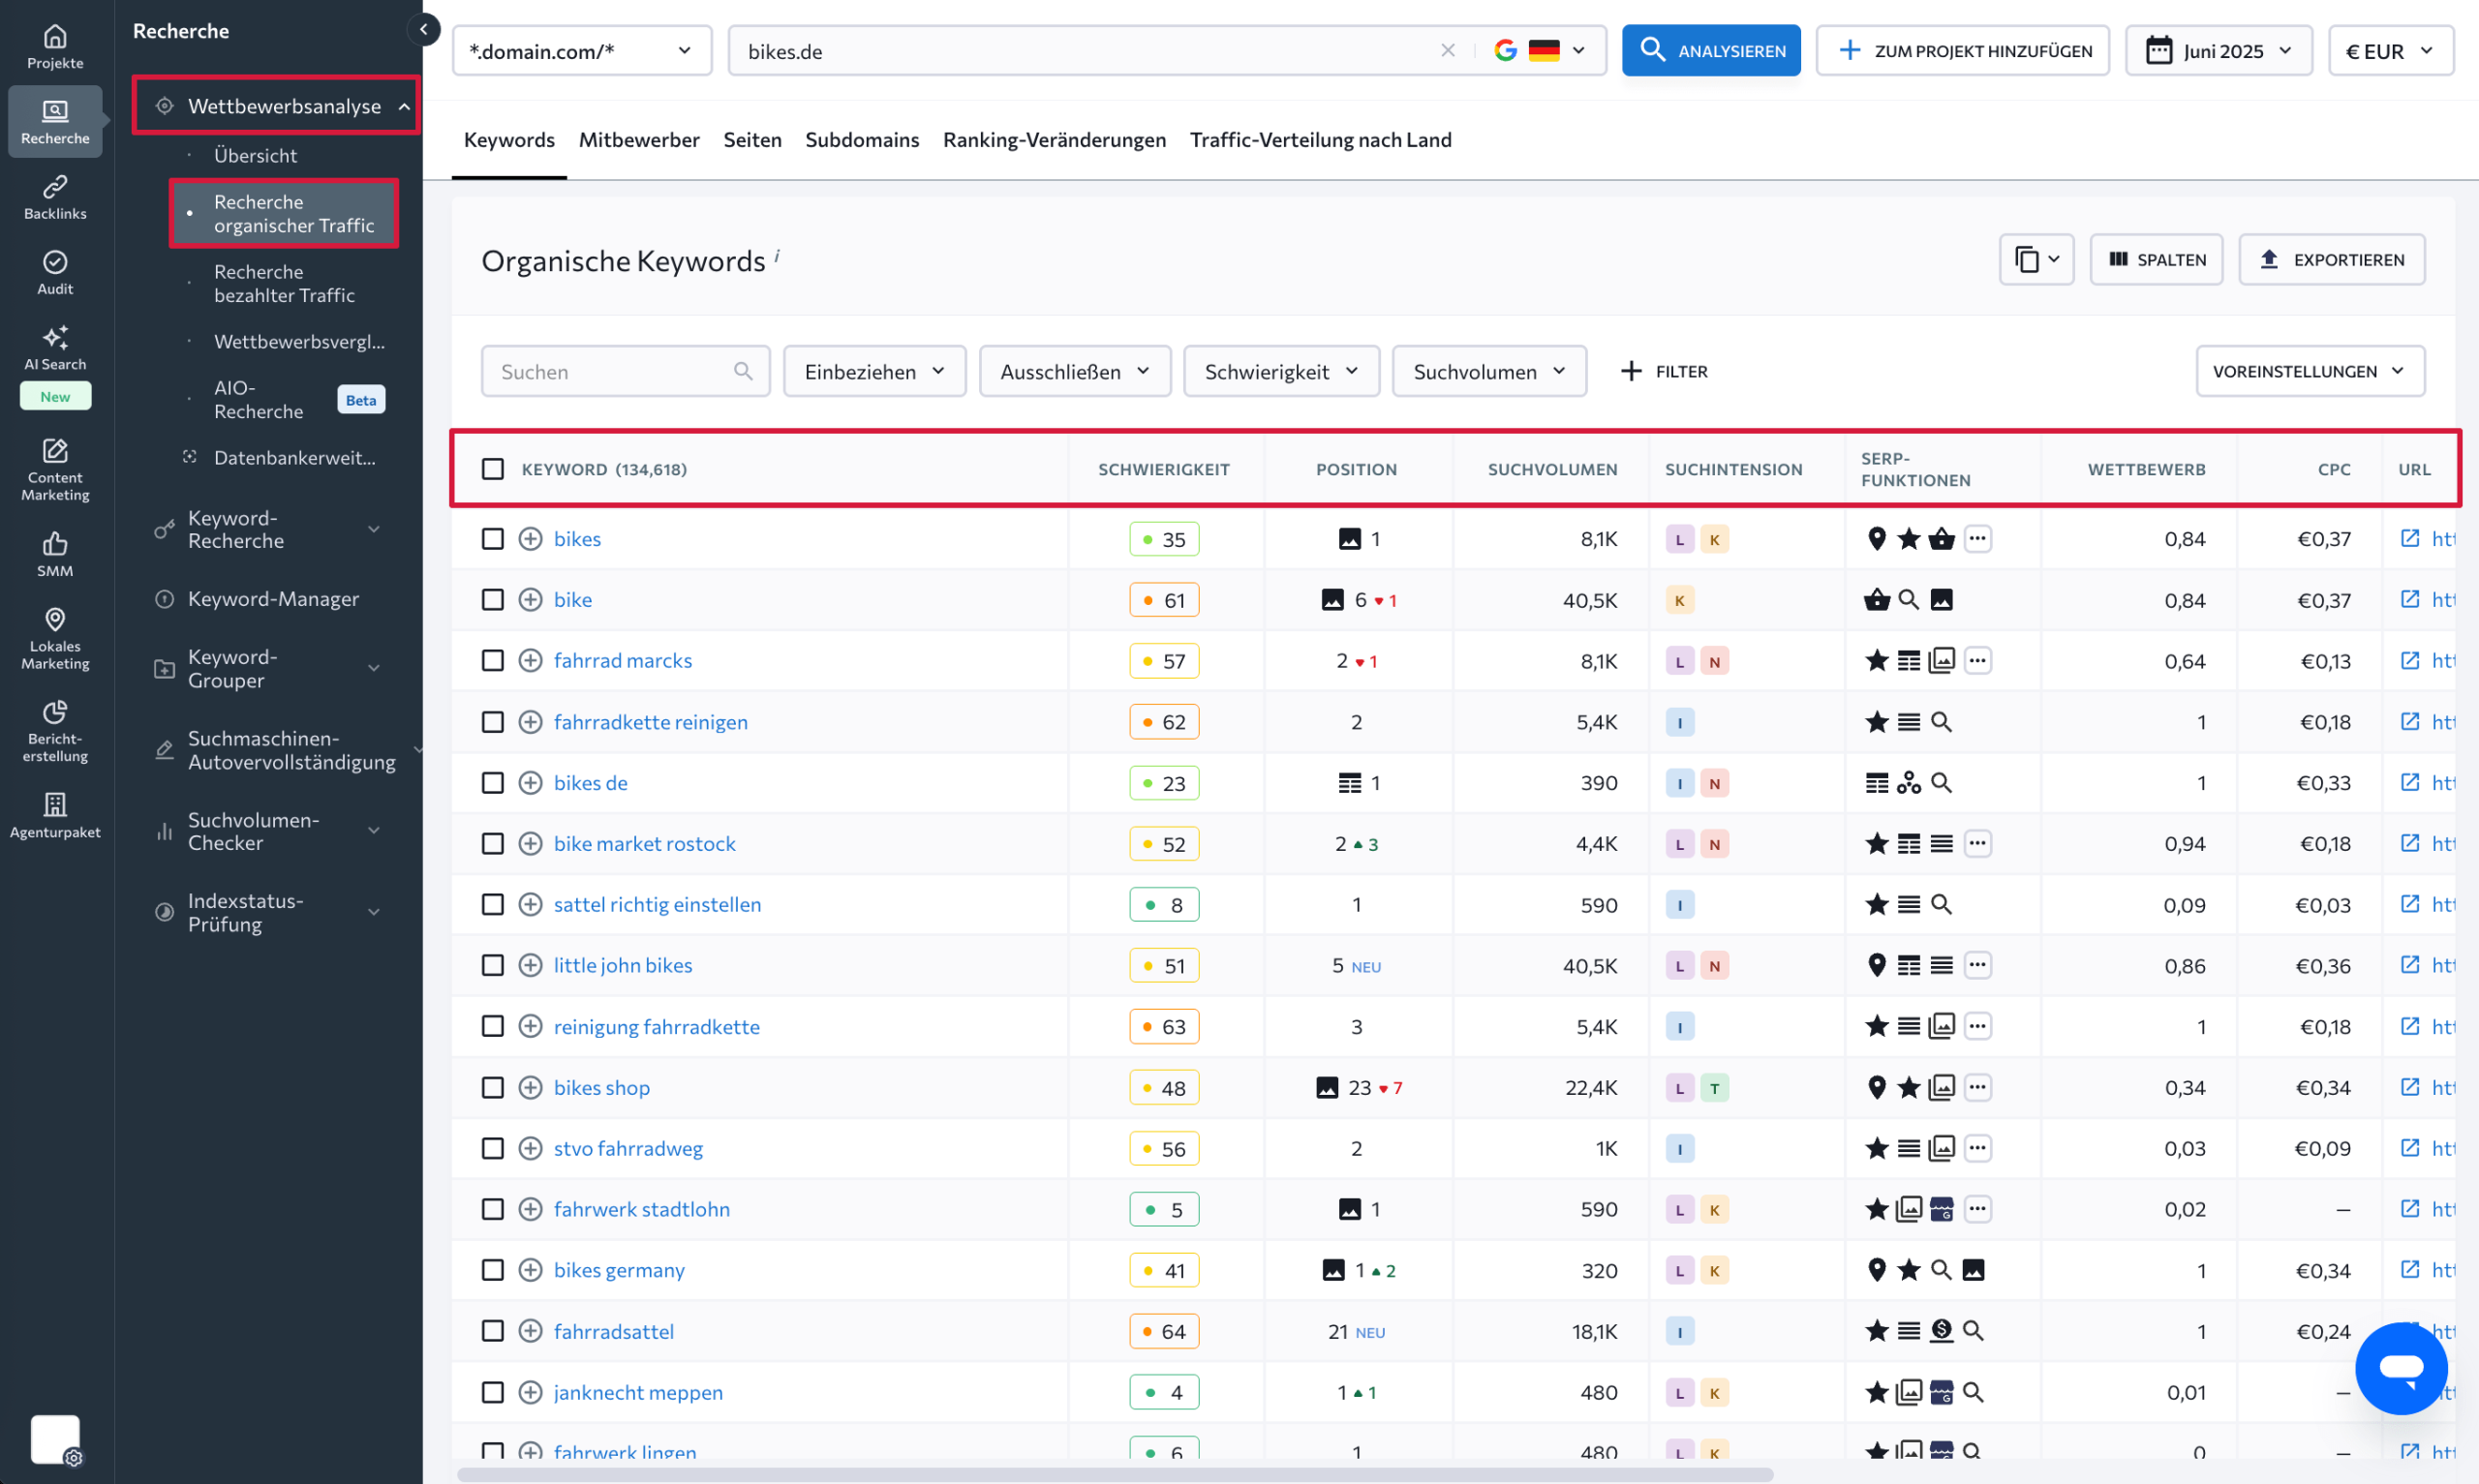This screenshot has height=1484, width=2479.
Task: Switch to Traffic-Verteilung nach Land tab
Action: [x=1320, y=139]
